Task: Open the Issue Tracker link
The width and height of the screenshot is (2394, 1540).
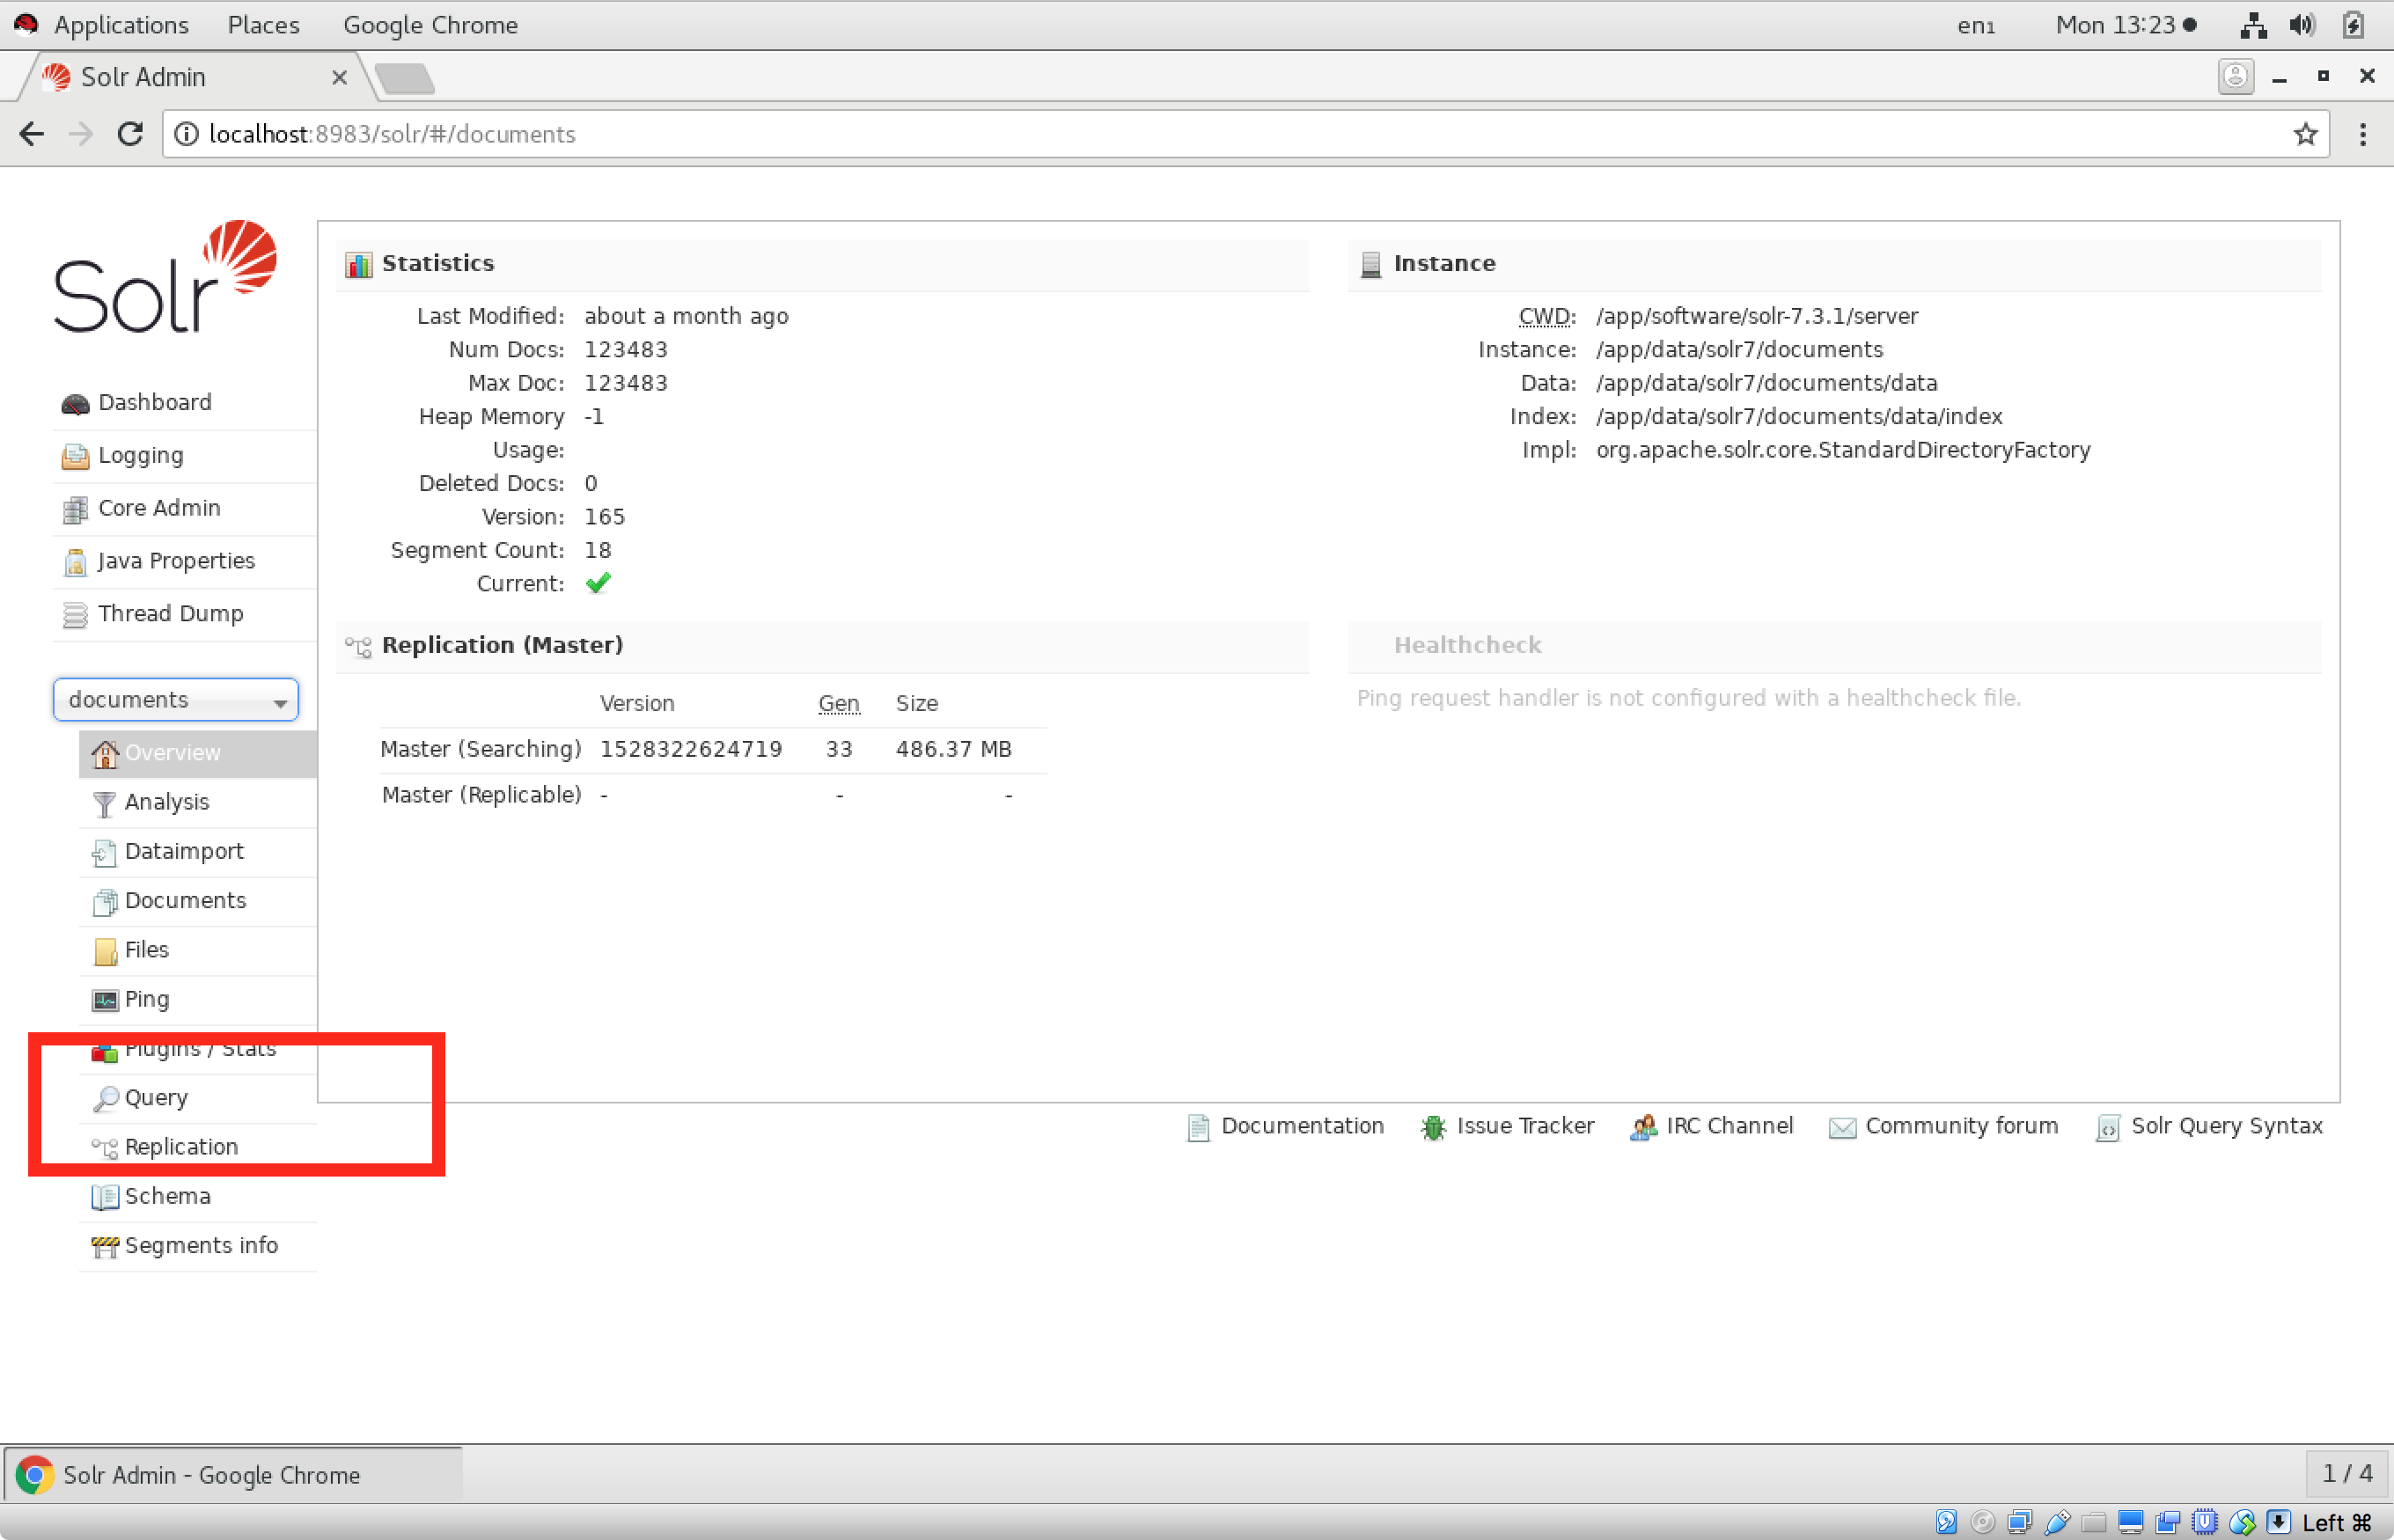Action: point(1507,1126)
